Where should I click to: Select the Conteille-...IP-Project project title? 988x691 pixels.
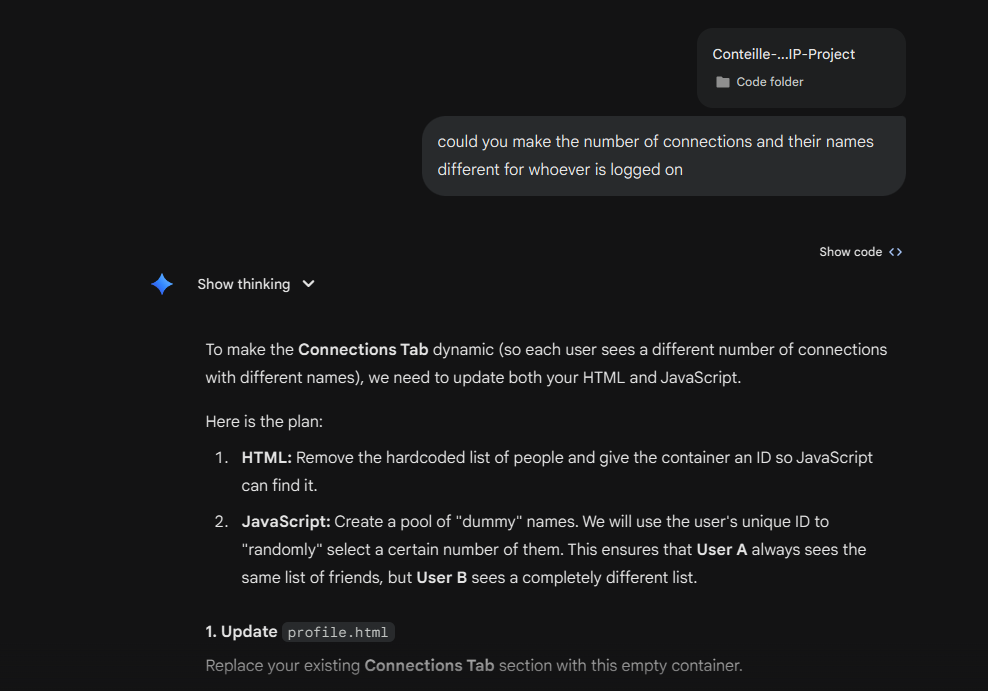coord(783,54)
